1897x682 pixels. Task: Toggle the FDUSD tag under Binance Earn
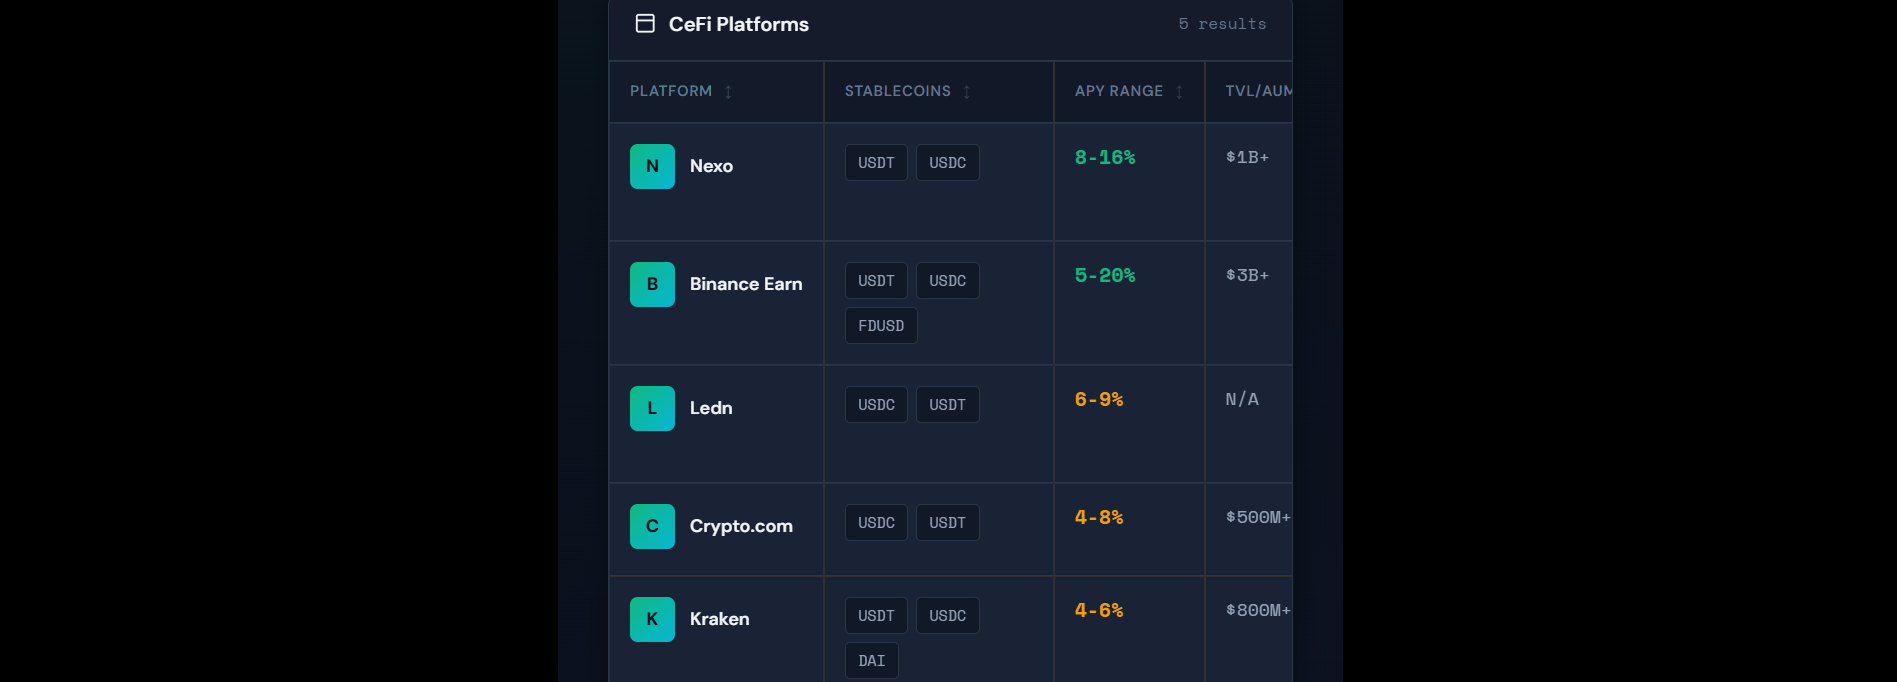click(x=881, y=325)
